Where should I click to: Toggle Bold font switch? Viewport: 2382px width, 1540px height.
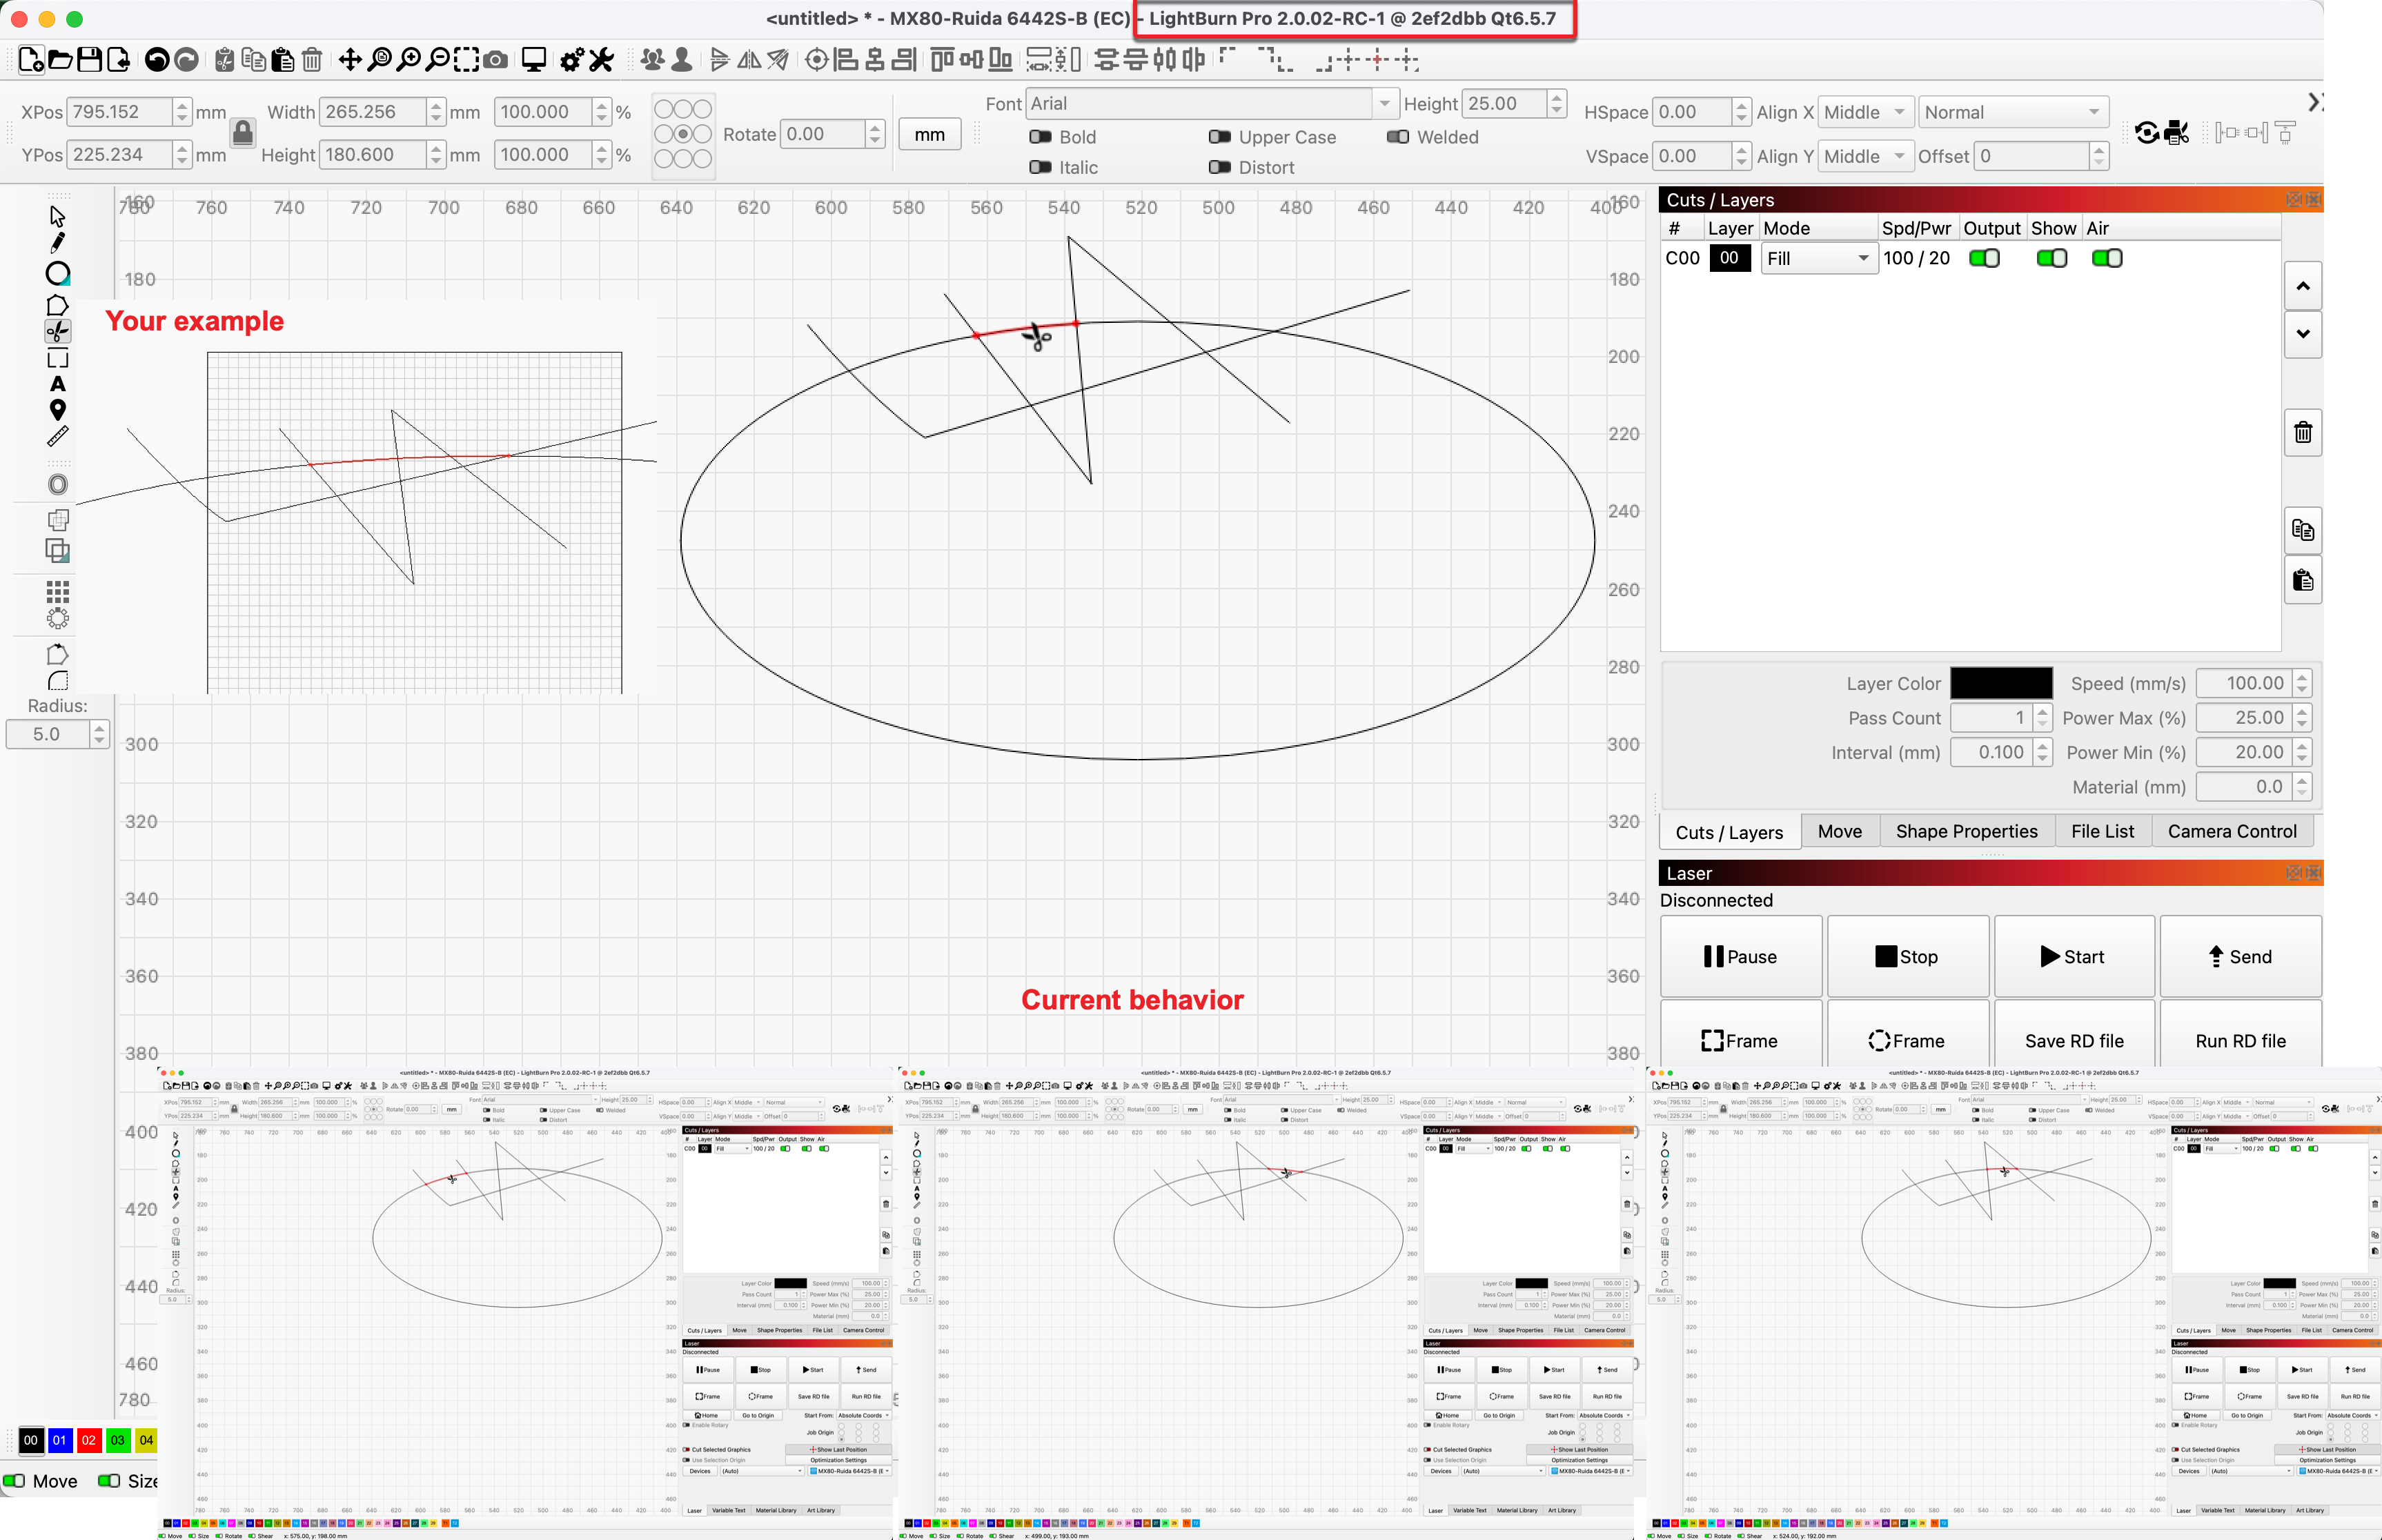[x=1040, y=137]
